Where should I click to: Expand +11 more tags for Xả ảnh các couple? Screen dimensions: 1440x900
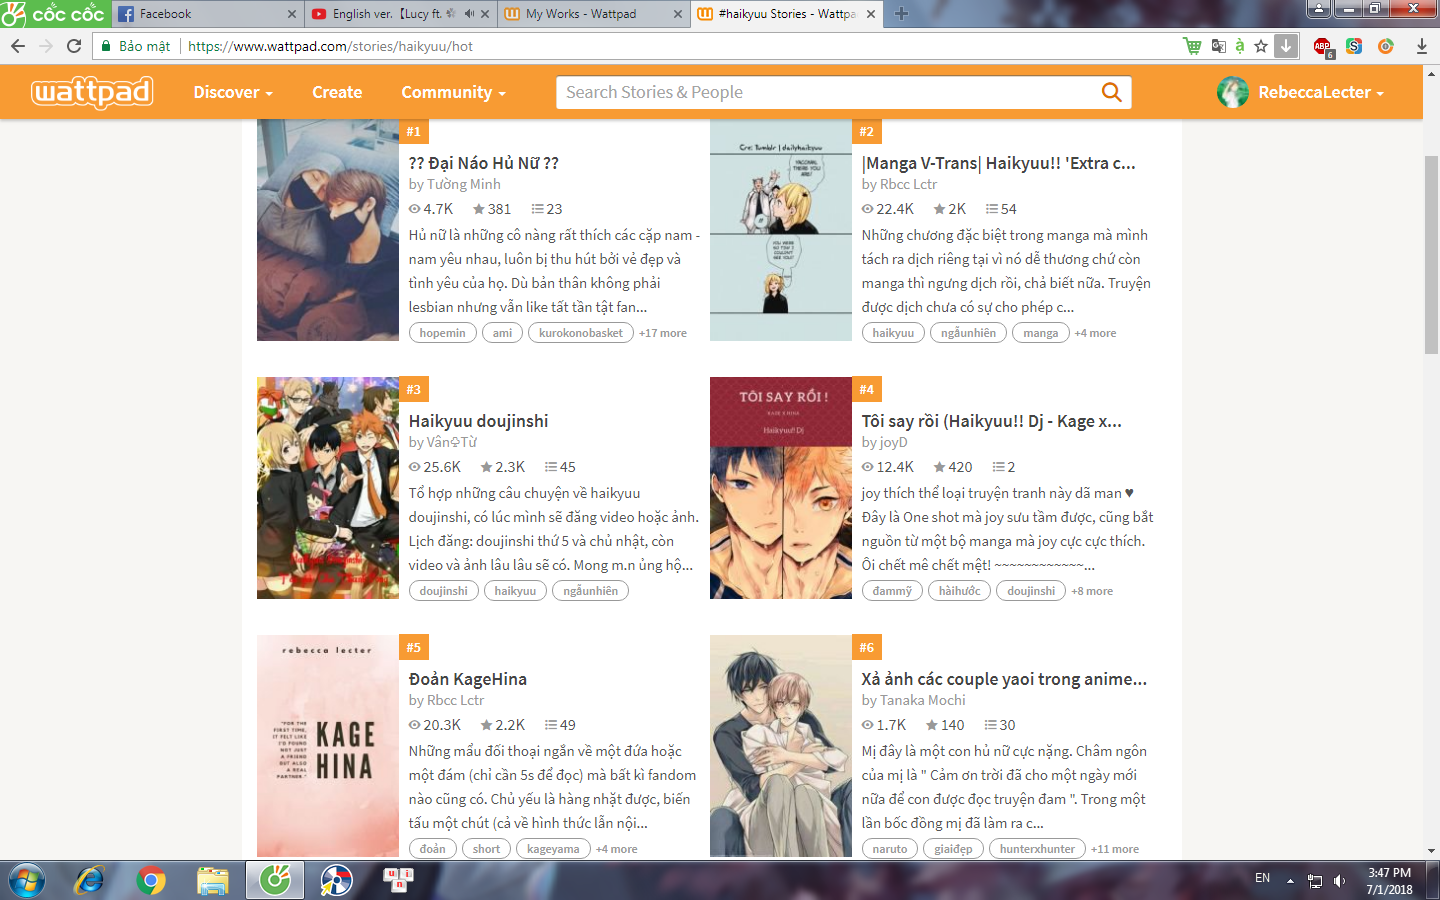[1115, 849]
